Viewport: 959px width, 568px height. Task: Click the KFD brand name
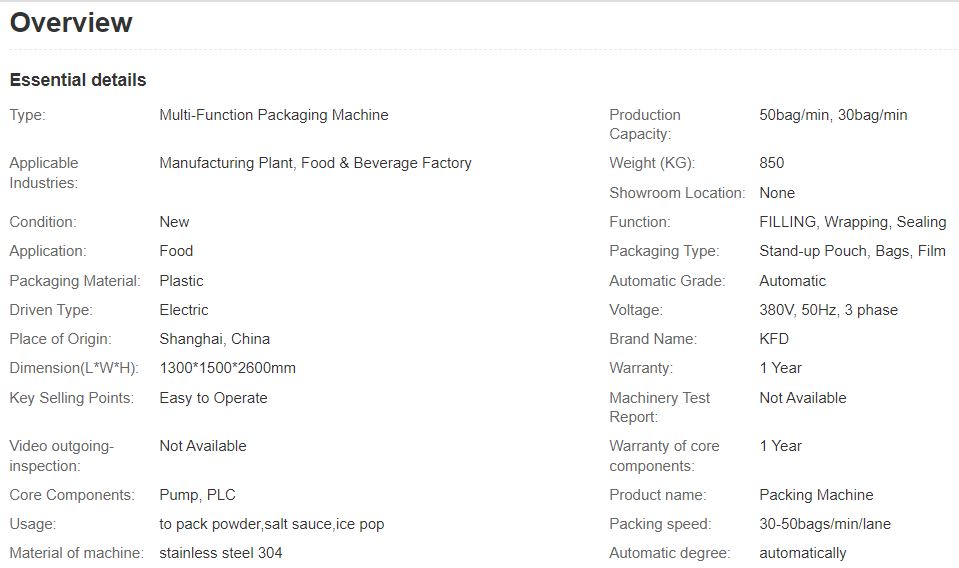[774, 339]
